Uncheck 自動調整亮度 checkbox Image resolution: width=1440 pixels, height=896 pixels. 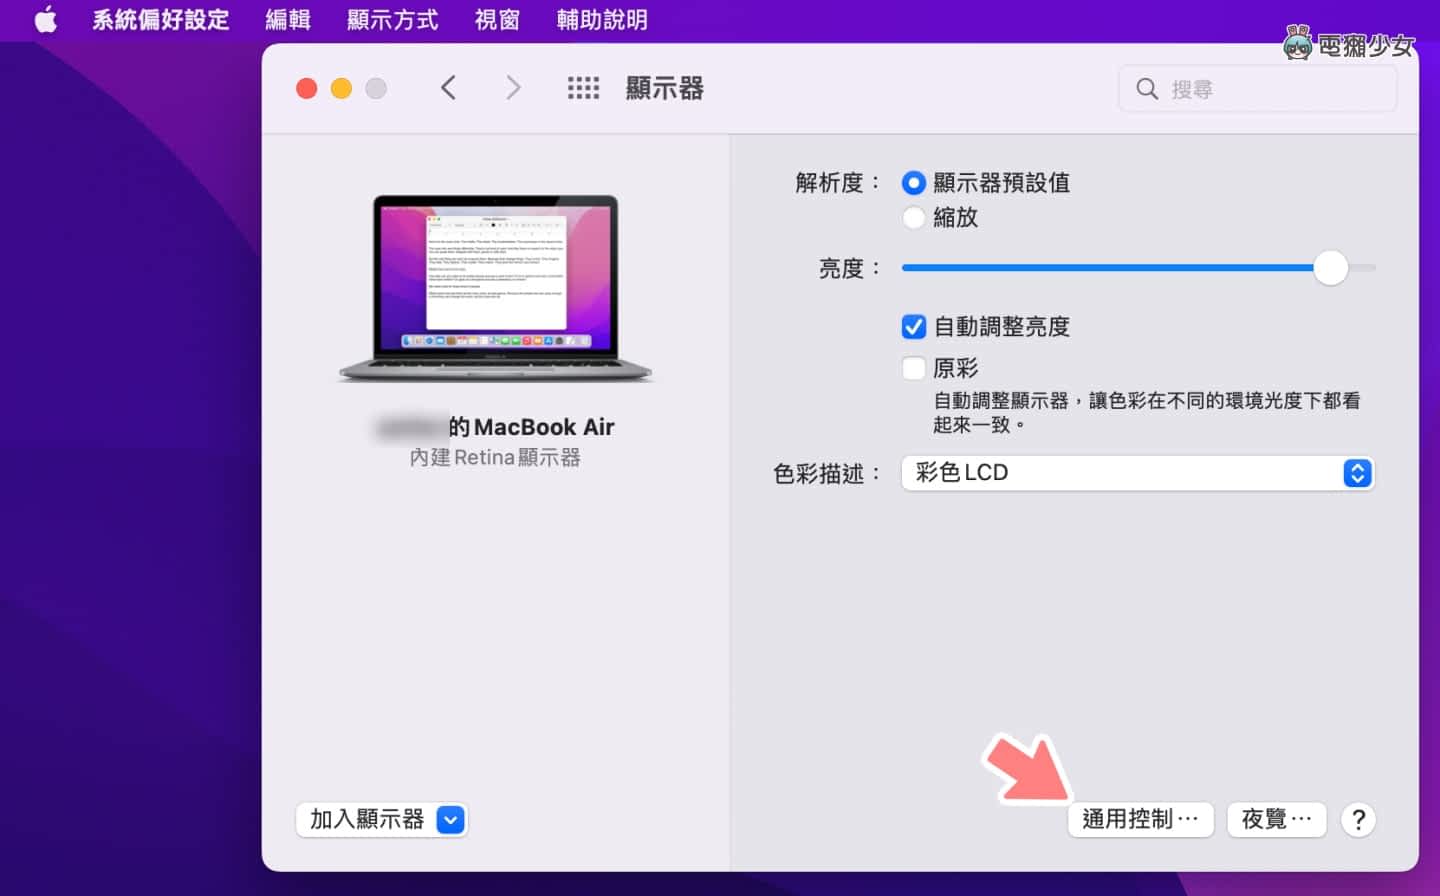click(913, 327)
